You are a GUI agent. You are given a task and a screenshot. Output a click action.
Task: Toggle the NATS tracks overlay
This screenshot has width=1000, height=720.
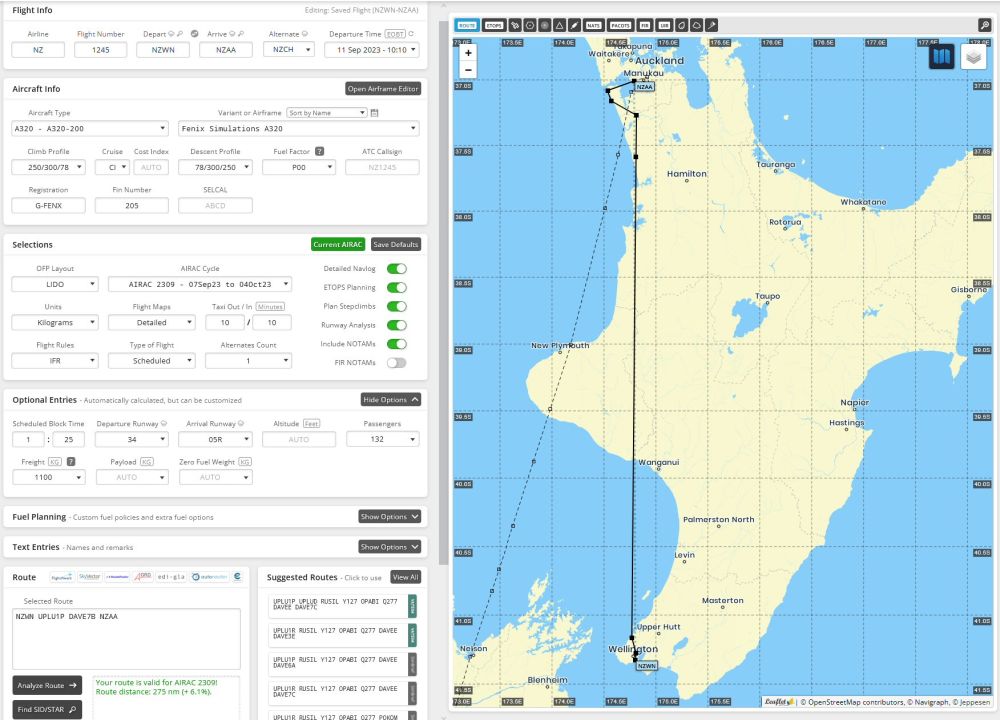[x=593, y=26]
